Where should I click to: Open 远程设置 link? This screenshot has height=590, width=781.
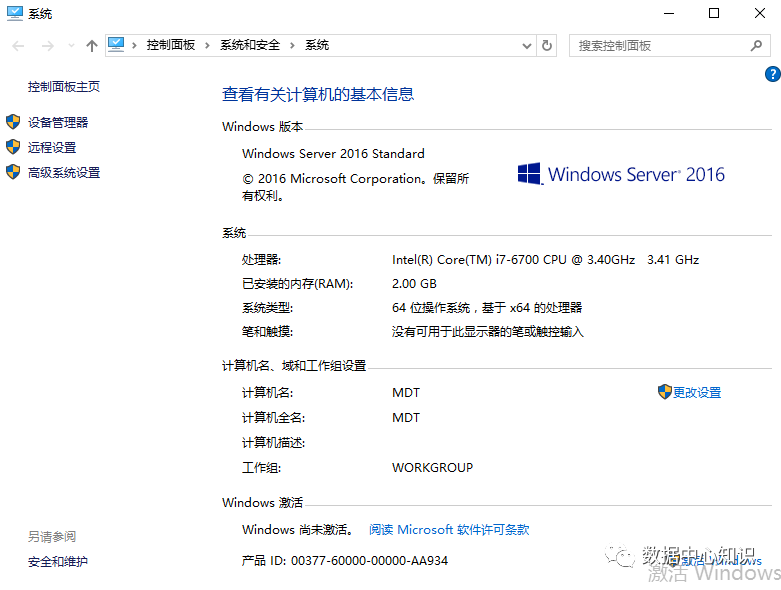point(52,147)
